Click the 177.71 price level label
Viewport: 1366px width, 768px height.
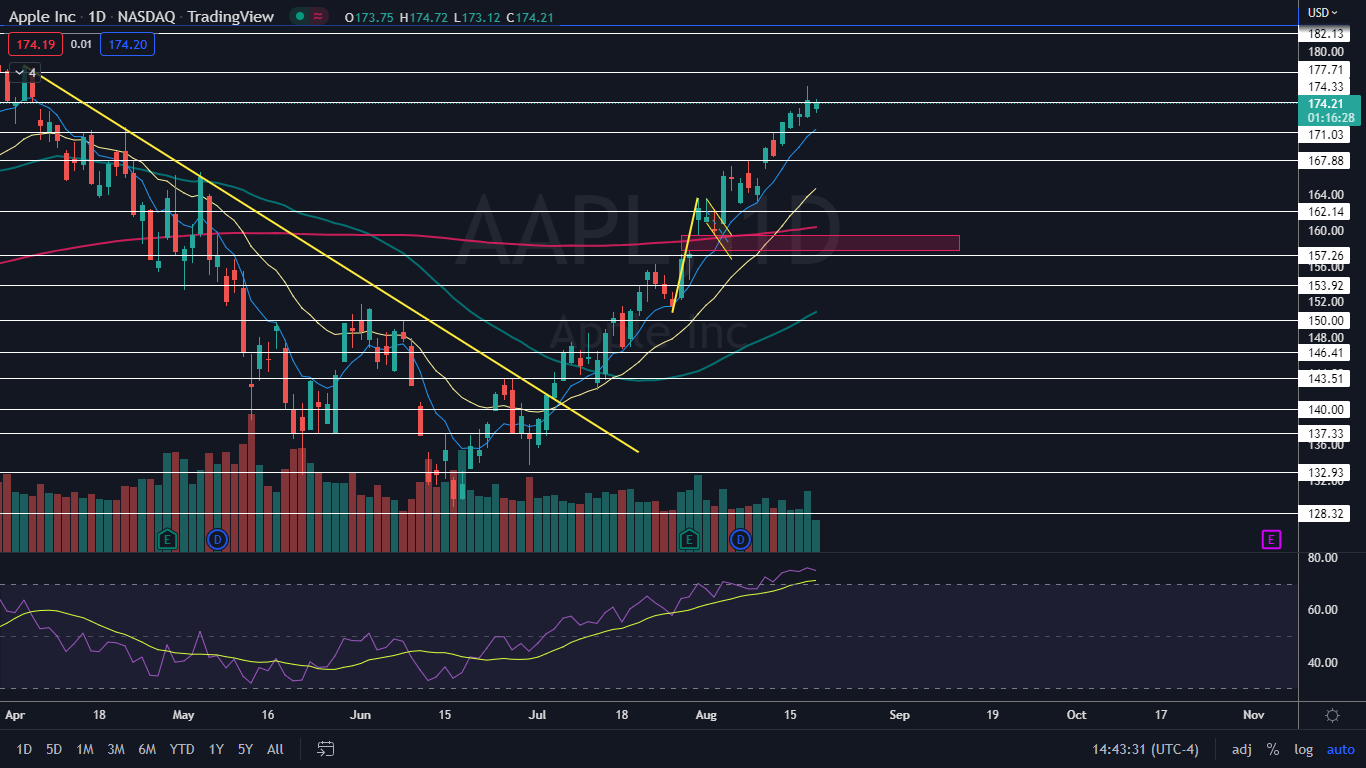(1325, 70)
